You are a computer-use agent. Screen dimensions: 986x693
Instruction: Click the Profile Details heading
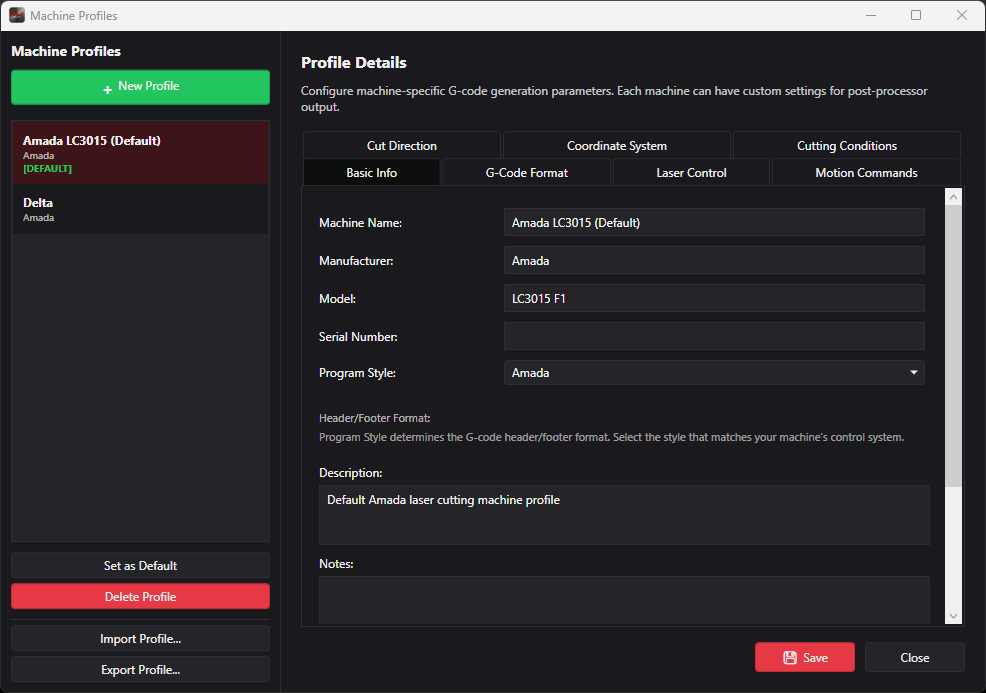[353, 62]
